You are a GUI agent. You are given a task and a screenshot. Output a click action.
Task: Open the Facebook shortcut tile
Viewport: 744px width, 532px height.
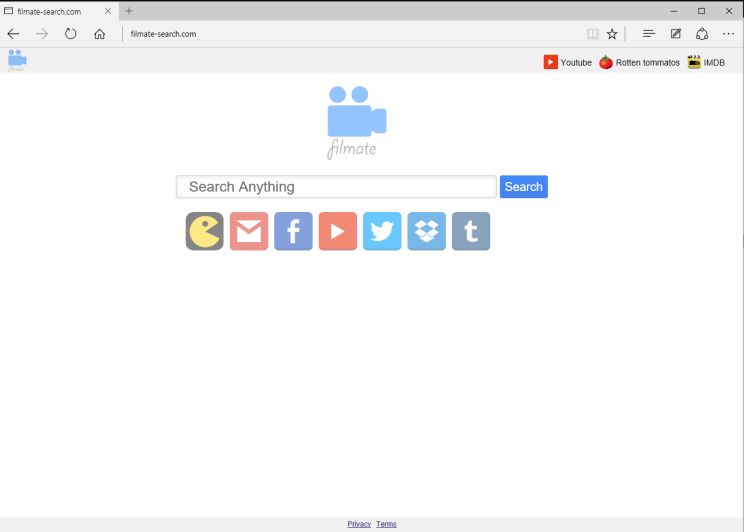click(x=293, y=231)
